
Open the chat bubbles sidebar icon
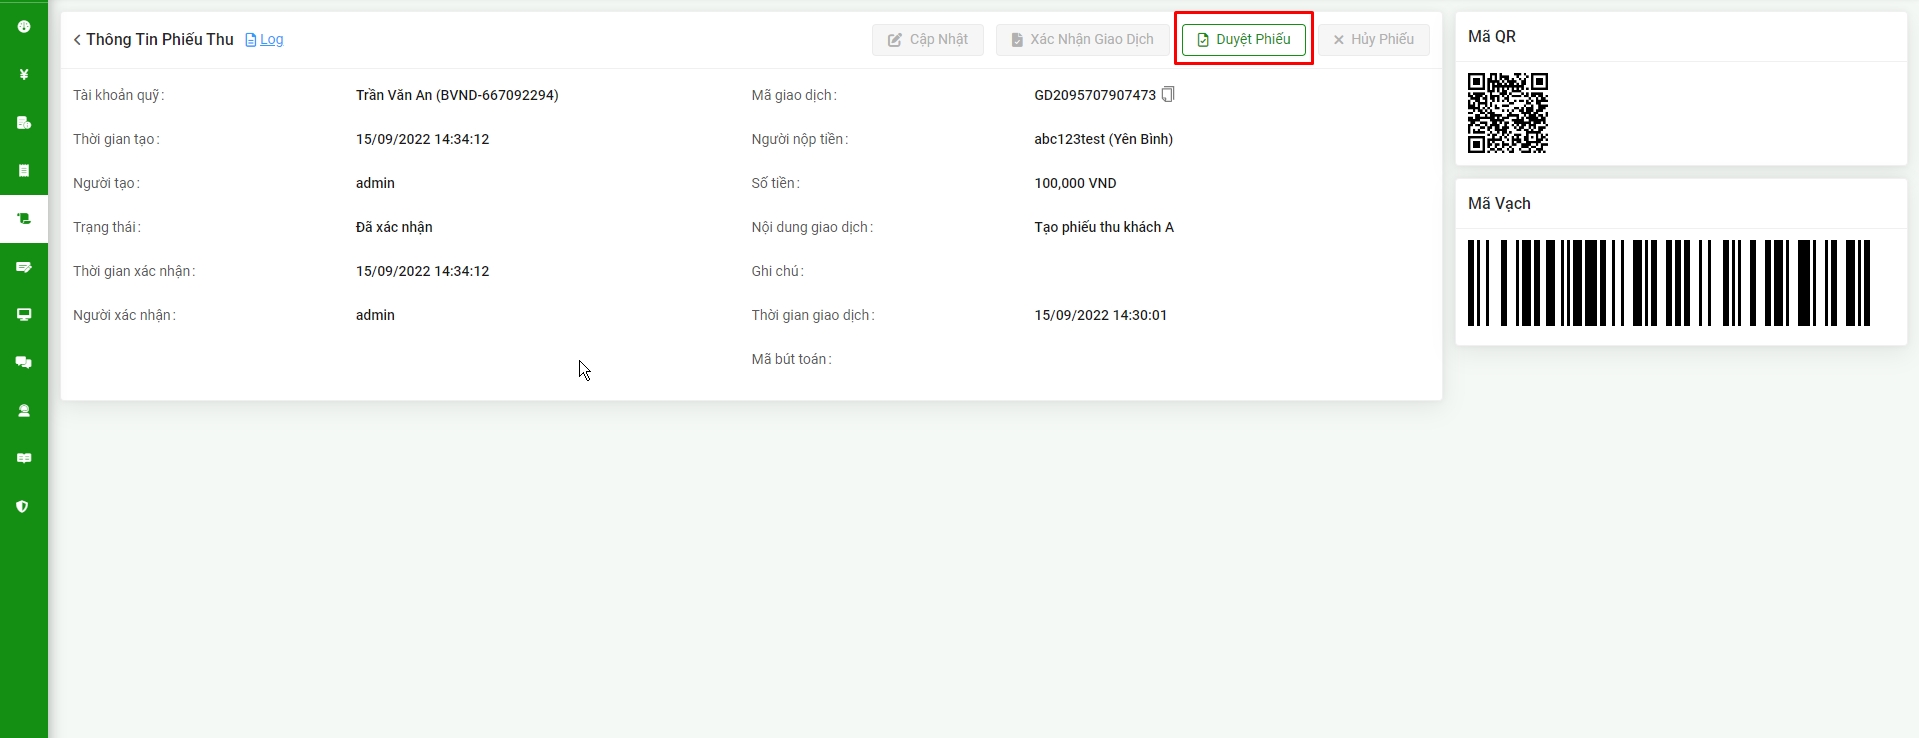[24, 363]
